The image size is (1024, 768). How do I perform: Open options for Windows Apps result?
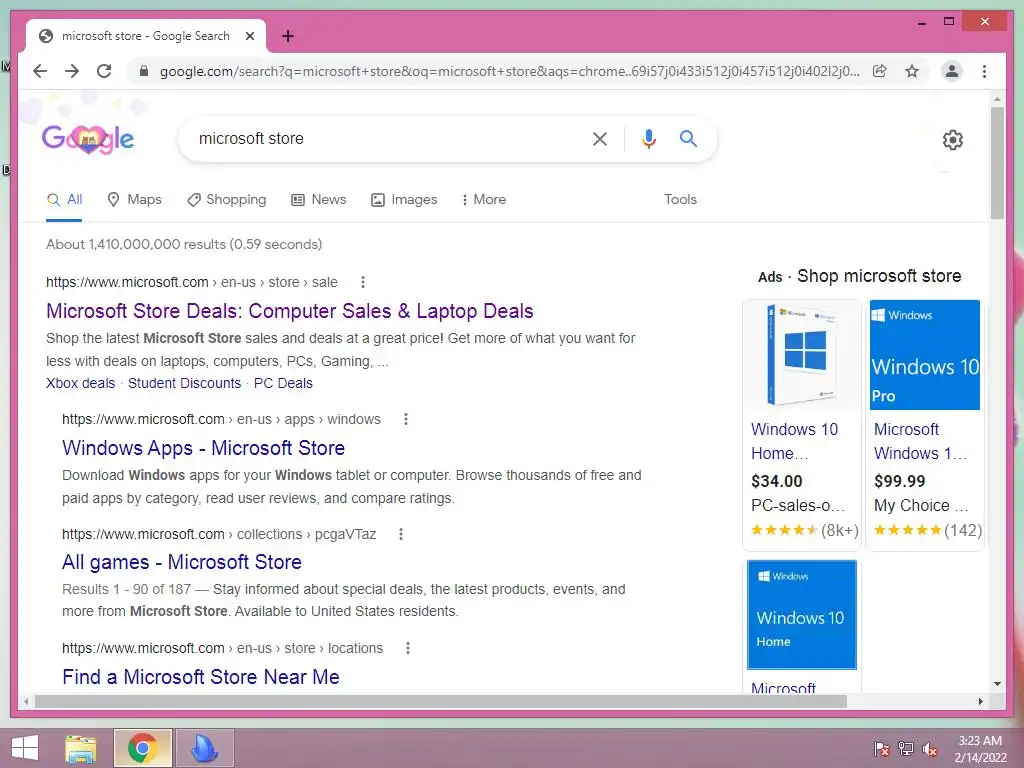pos(406,419)
